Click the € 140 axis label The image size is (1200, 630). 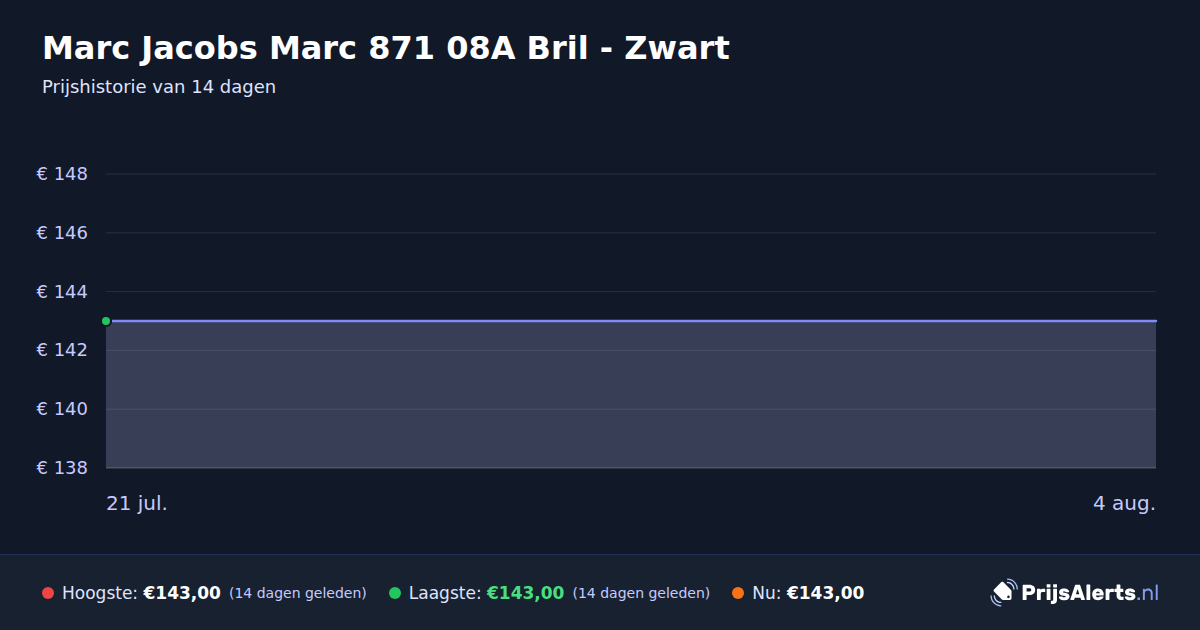pos(62,409)
